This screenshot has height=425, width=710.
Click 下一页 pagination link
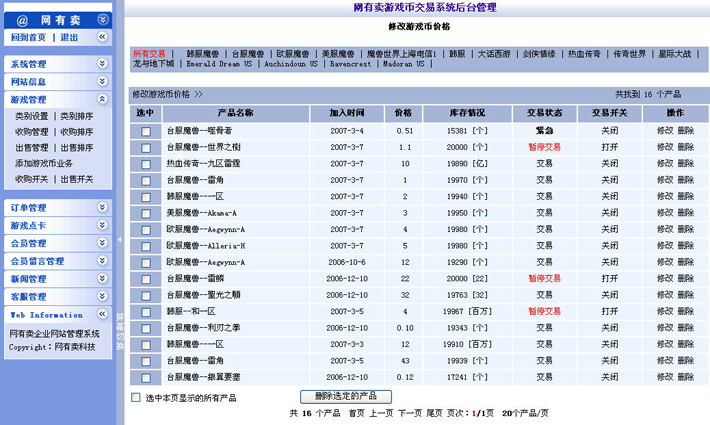click(410, 413)
